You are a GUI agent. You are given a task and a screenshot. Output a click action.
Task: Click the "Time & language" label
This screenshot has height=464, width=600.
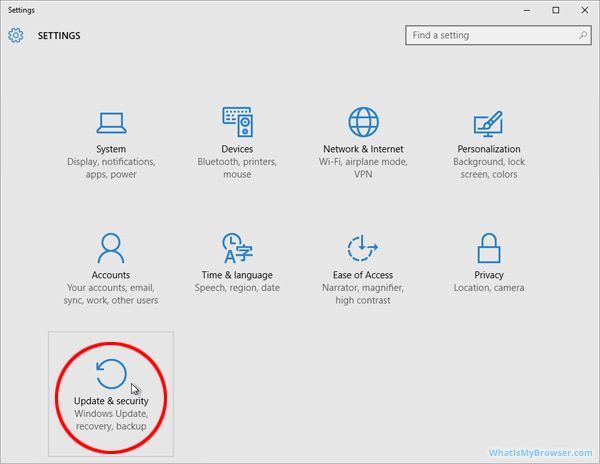[237, 275]
